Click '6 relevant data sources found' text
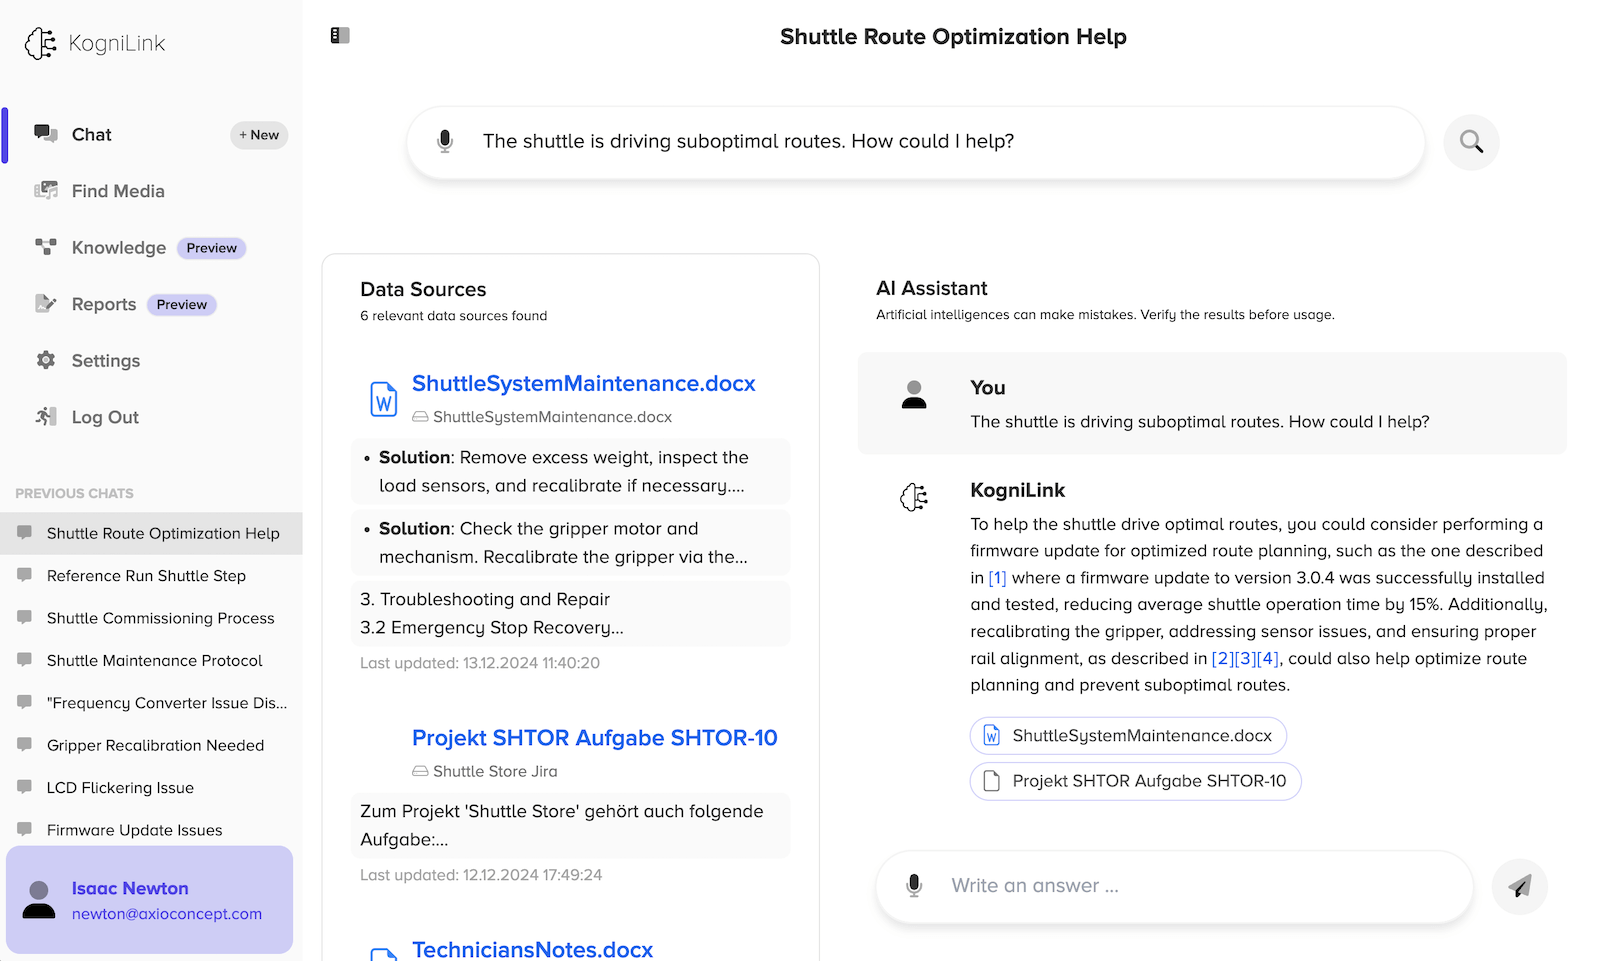This screenshot has height=961, width=1600. [454, 316]
